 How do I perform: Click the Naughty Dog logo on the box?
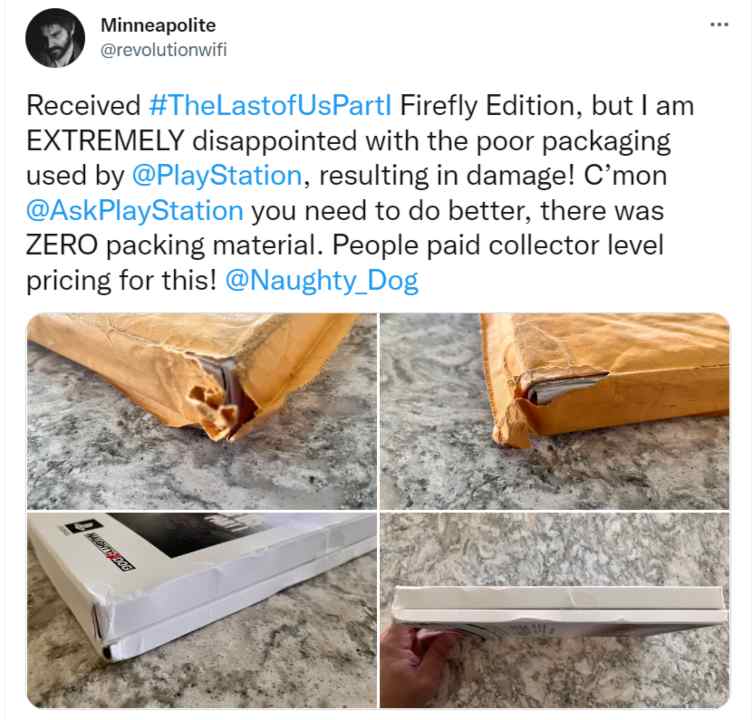coord(100,546)
